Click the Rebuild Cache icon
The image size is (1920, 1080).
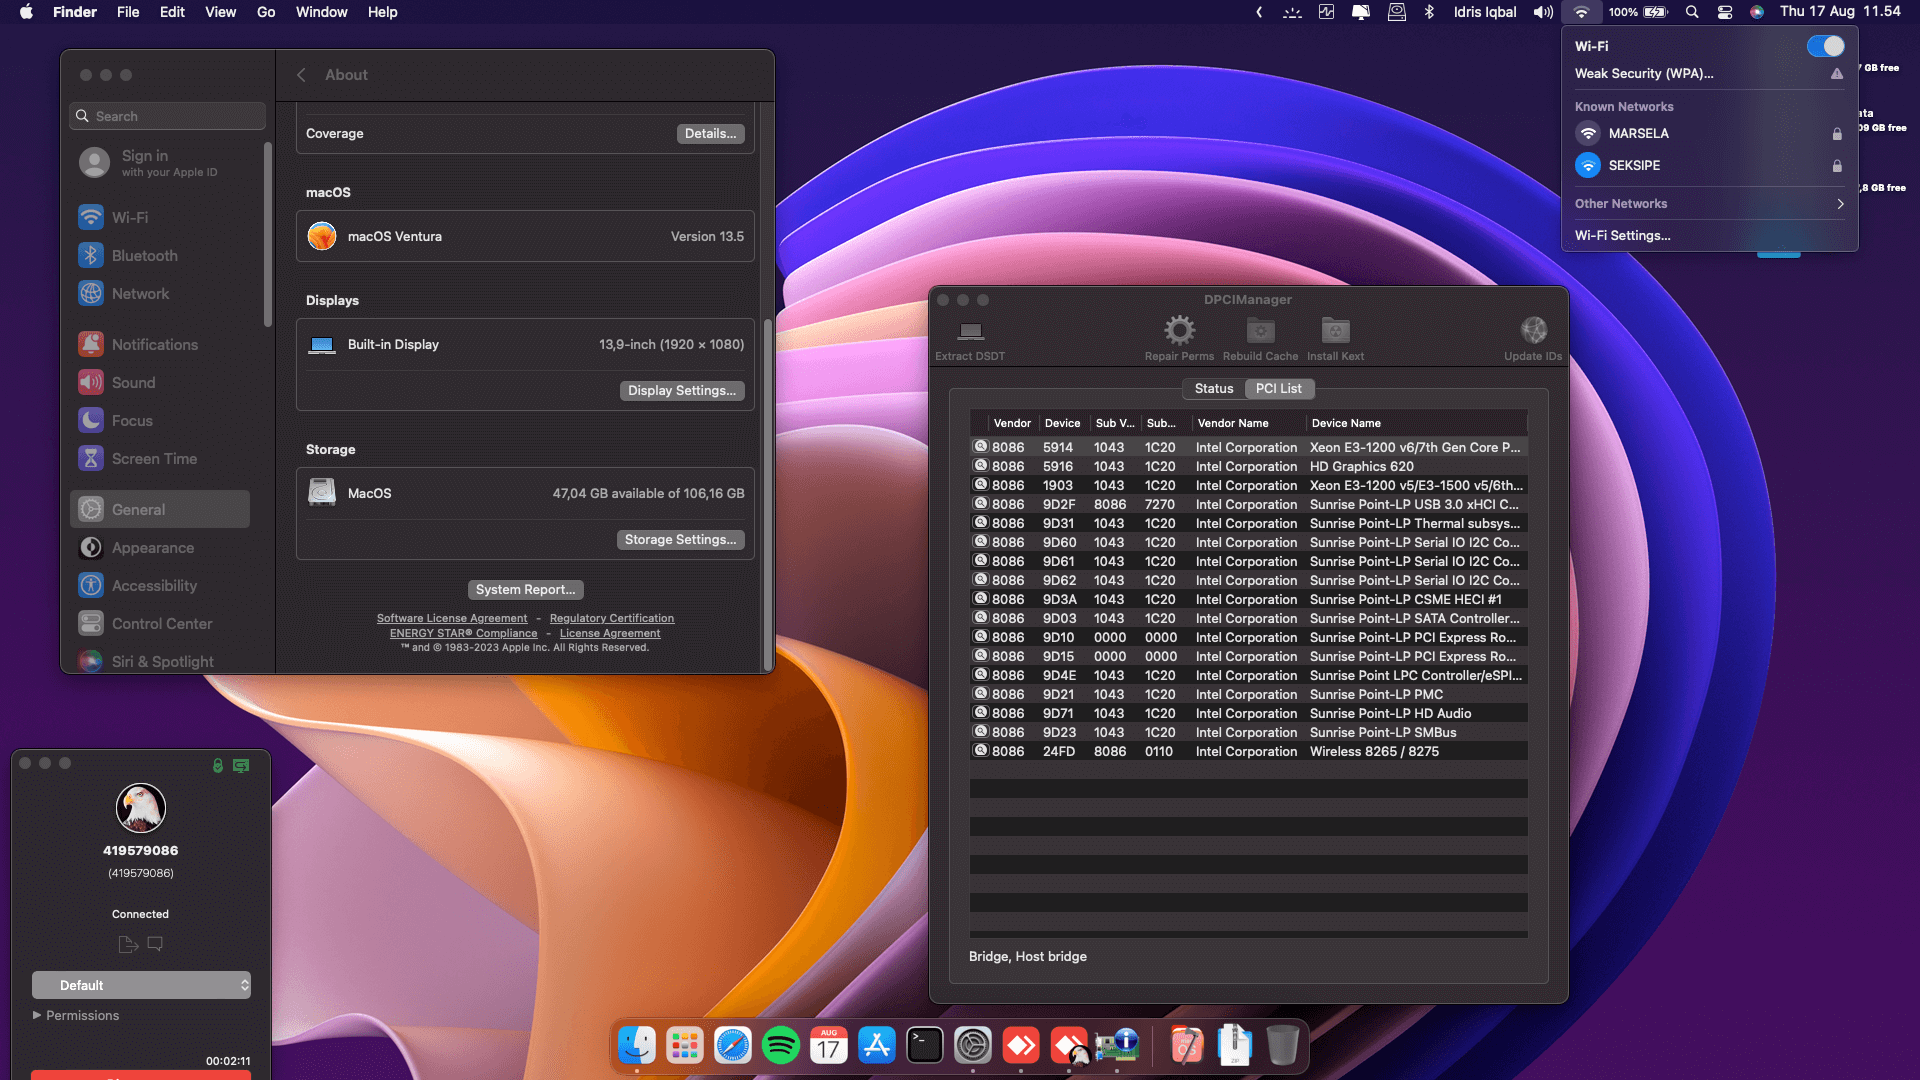point(1260,330)
